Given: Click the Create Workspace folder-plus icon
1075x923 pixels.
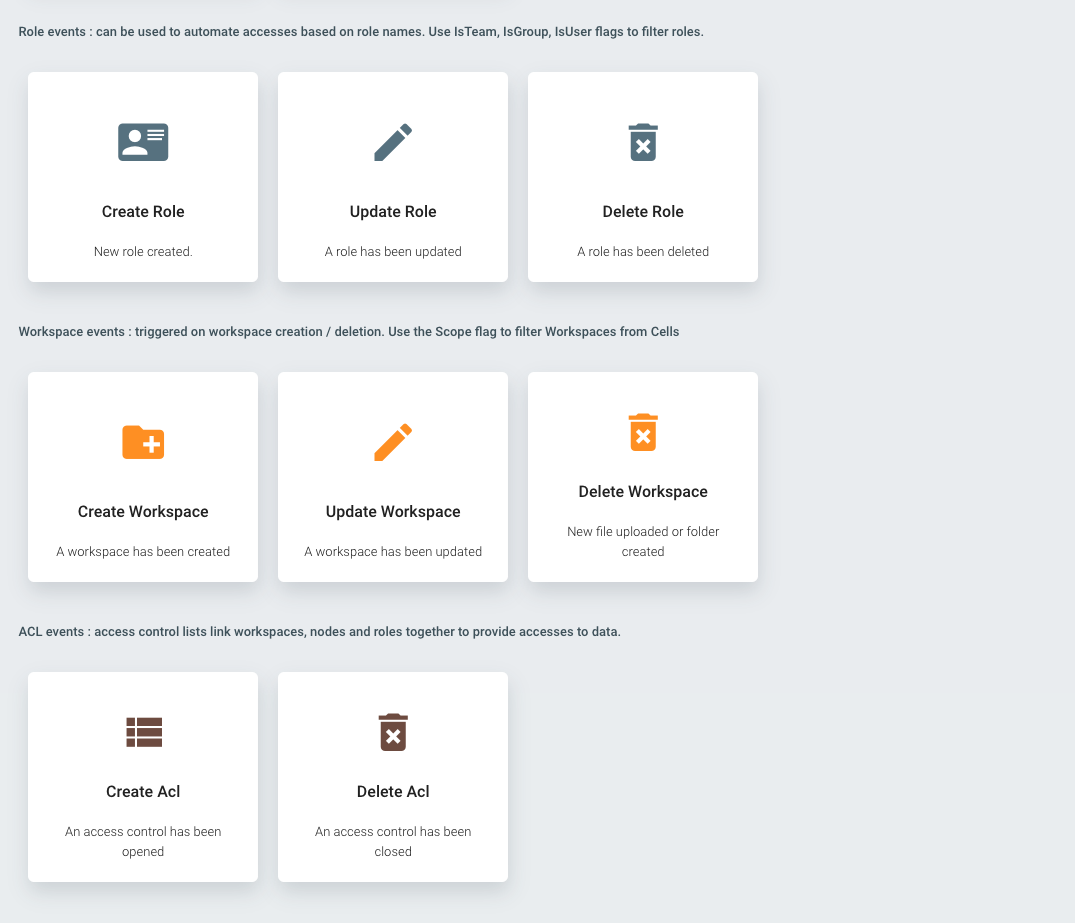Looking at the screenshot, I should (143, 442).
